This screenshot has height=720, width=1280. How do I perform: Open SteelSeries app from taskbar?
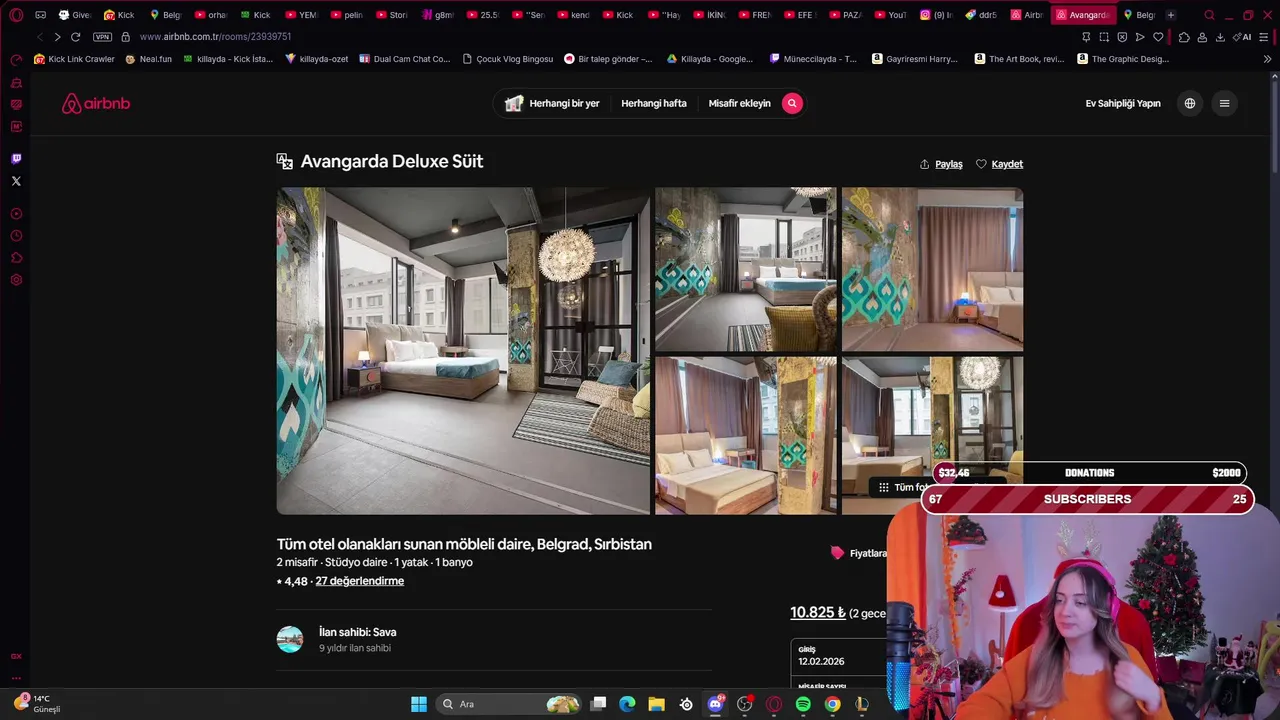point(686,704)
